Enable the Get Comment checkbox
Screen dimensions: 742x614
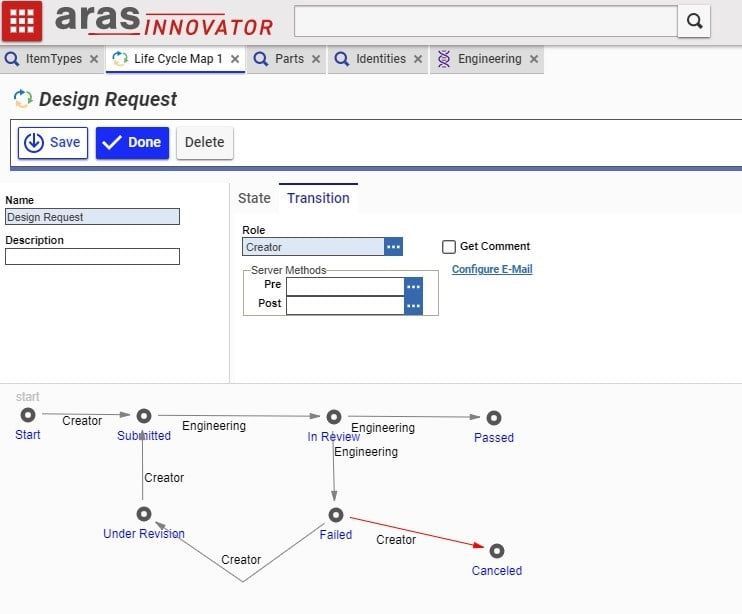449,247
